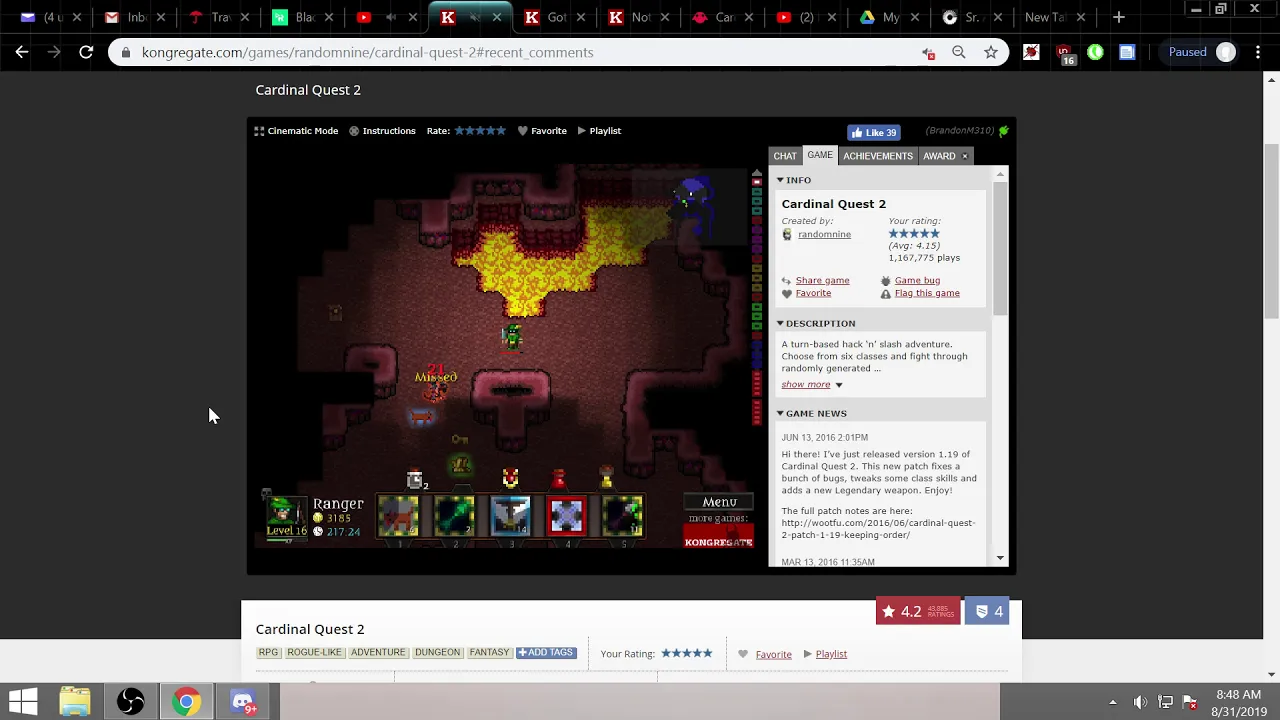The height and width of the screenshot is (720, 1280).
Task: Open the game Instructions
Action: point(382,131)
